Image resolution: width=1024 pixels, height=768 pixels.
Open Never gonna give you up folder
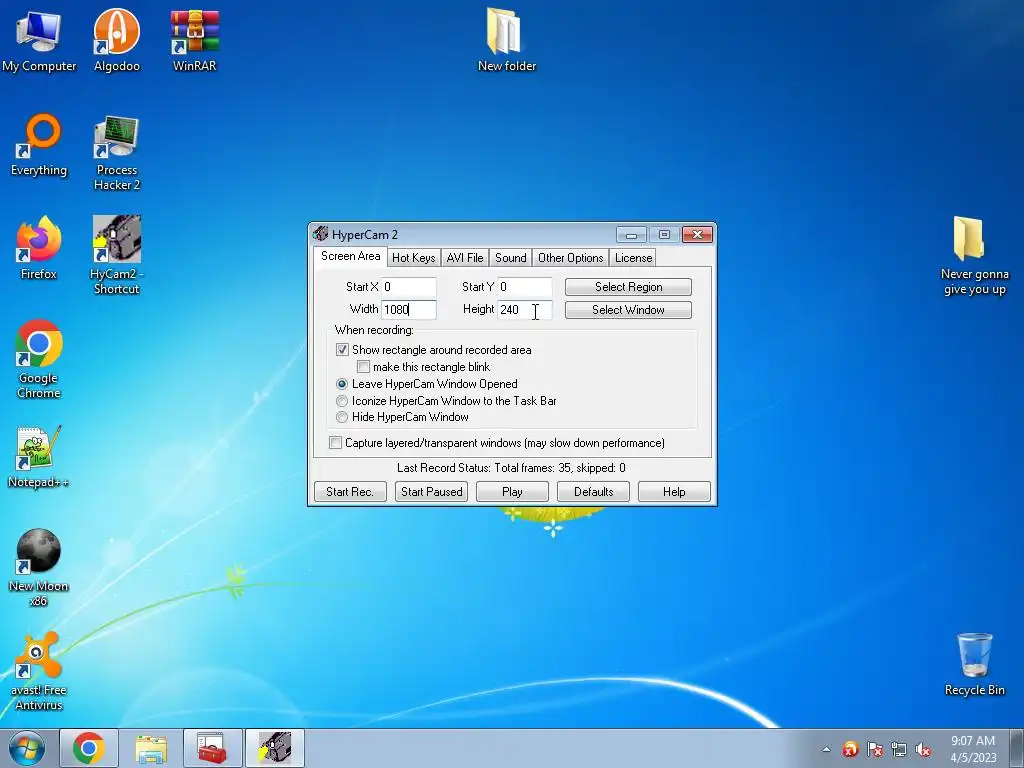pyautogui.click(x=974, y=256)
